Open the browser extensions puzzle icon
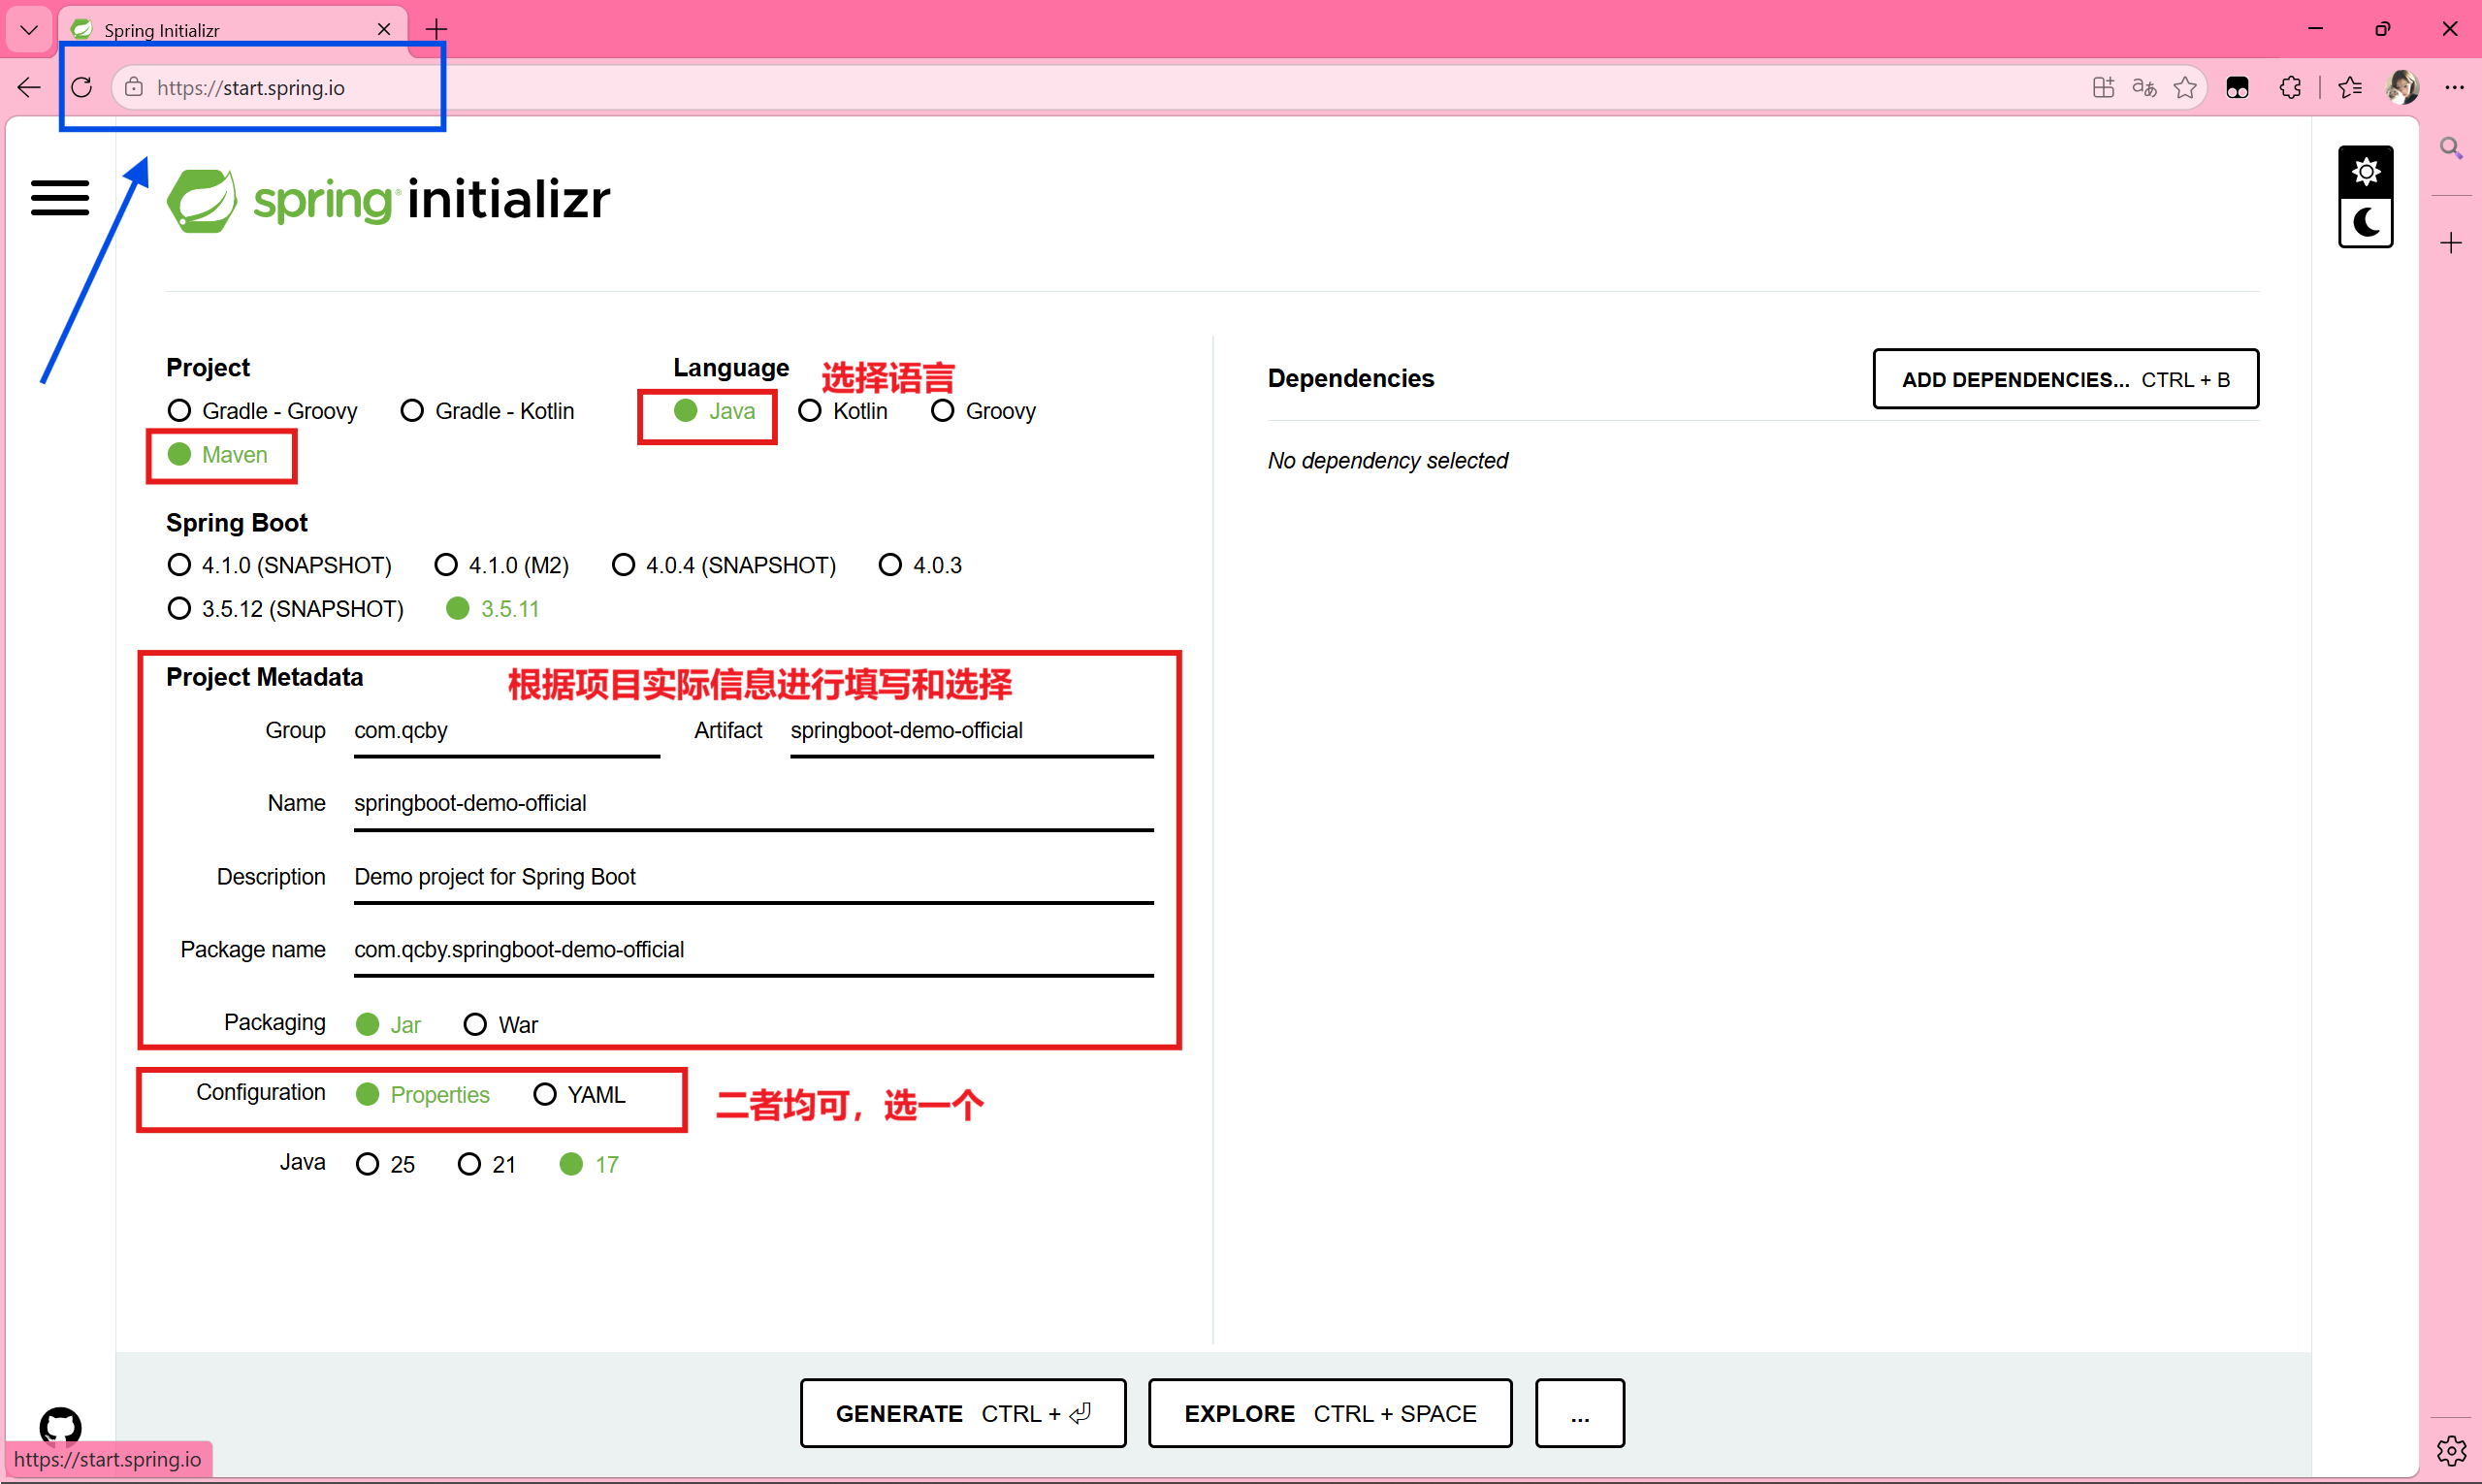Viewport: 2482px width, 1484px height. tap(2290, 88)
